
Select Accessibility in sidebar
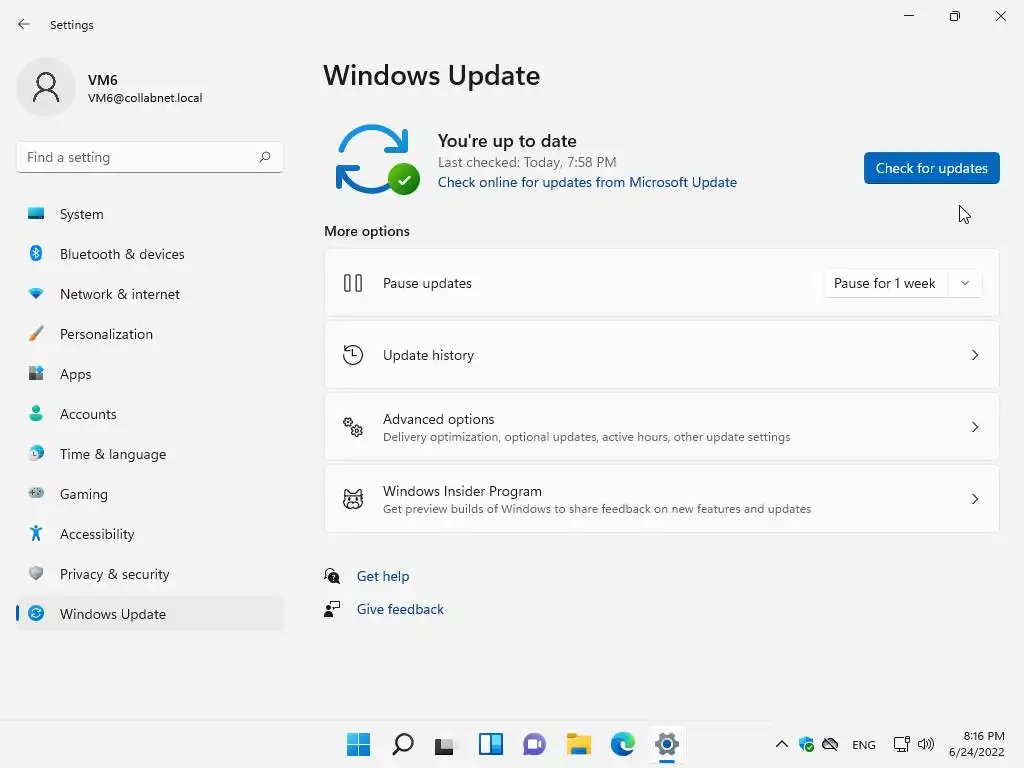150,534
